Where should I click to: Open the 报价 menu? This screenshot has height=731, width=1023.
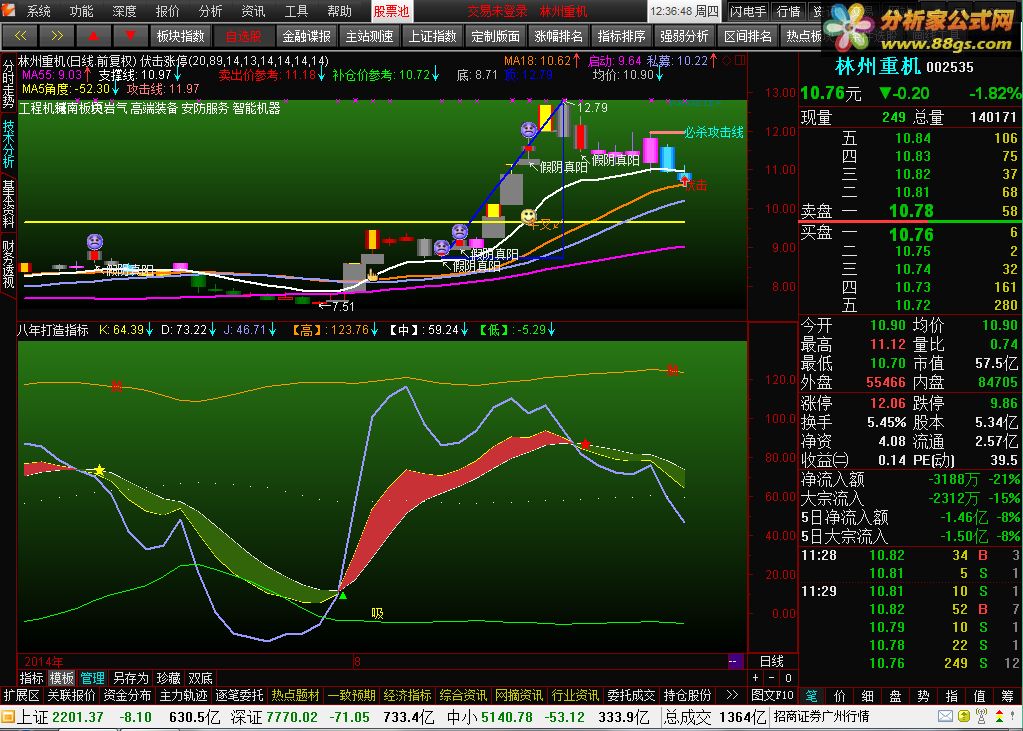pyautogui.click(x=168, y=11)
